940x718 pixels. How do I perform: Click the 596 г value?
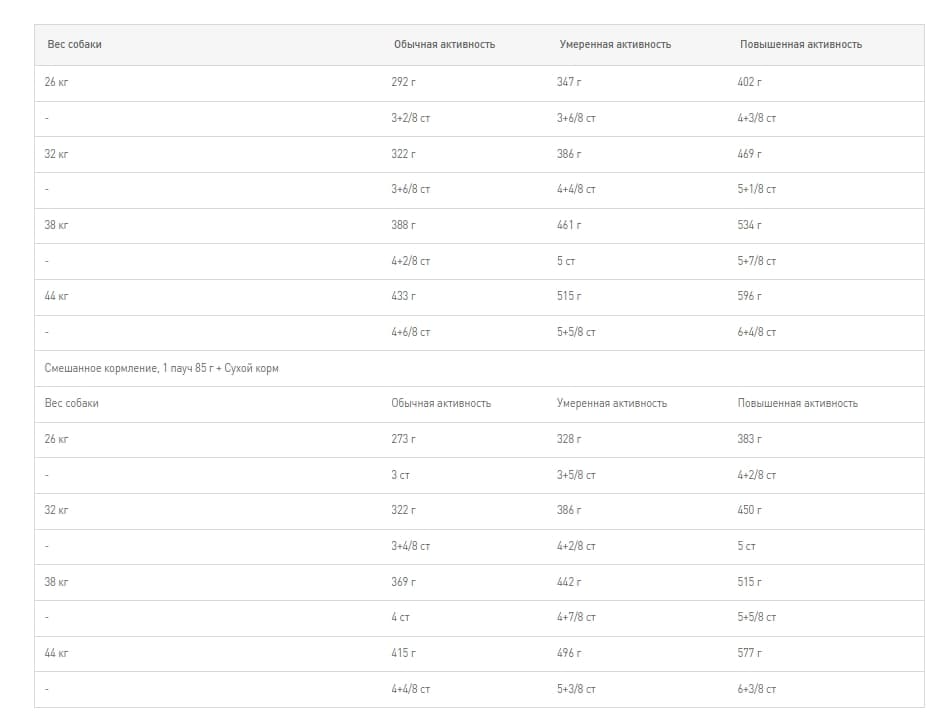click(749, 296)
